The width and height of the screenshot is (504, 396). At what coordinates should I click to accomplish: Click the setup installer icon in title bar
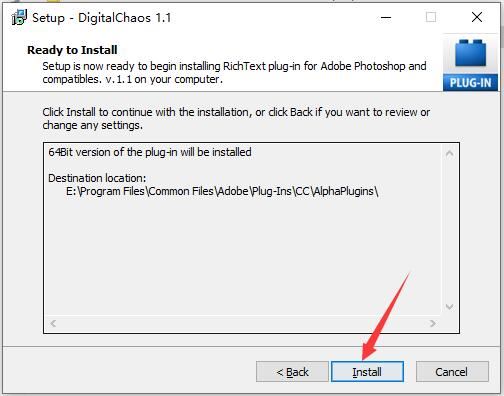click(x=19, y=17)
